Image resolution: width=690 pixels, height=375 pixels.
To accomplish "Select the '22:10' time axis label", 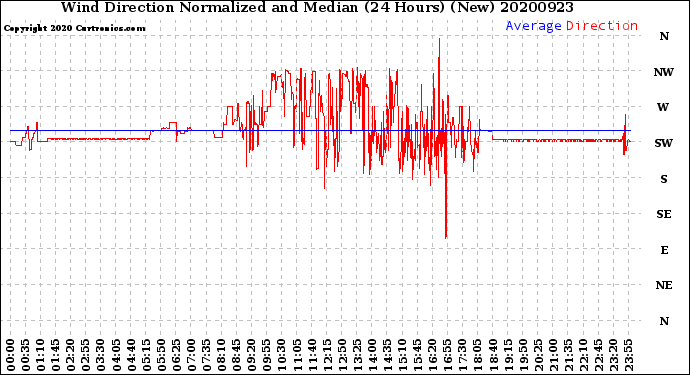I will (583, 355).
